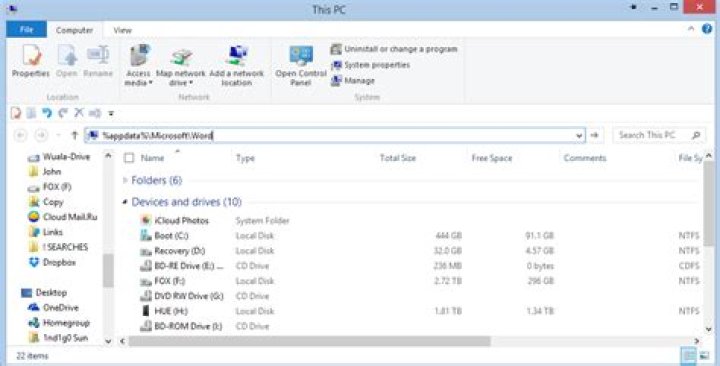Click Go arrow next to address bar
This screenshot has height=366, width=720.
tap(595, 135)
